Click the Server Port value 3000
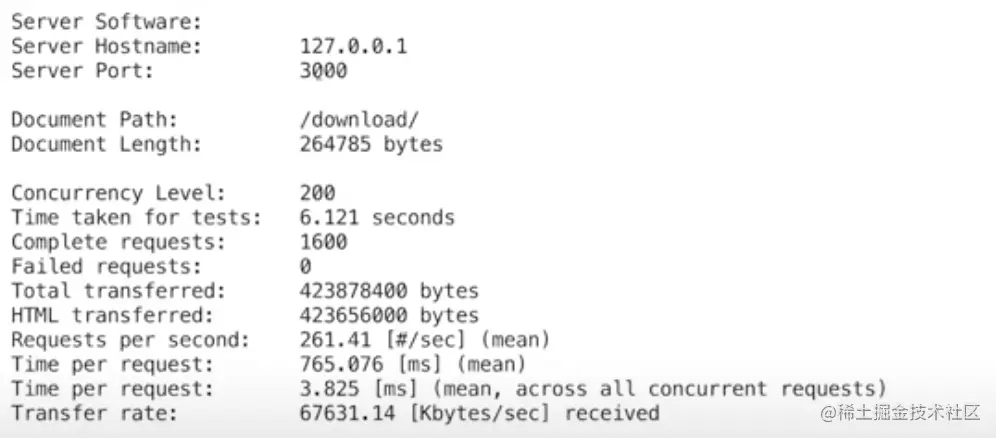Viewport: 996px width, 438px height. click(323, 70)
